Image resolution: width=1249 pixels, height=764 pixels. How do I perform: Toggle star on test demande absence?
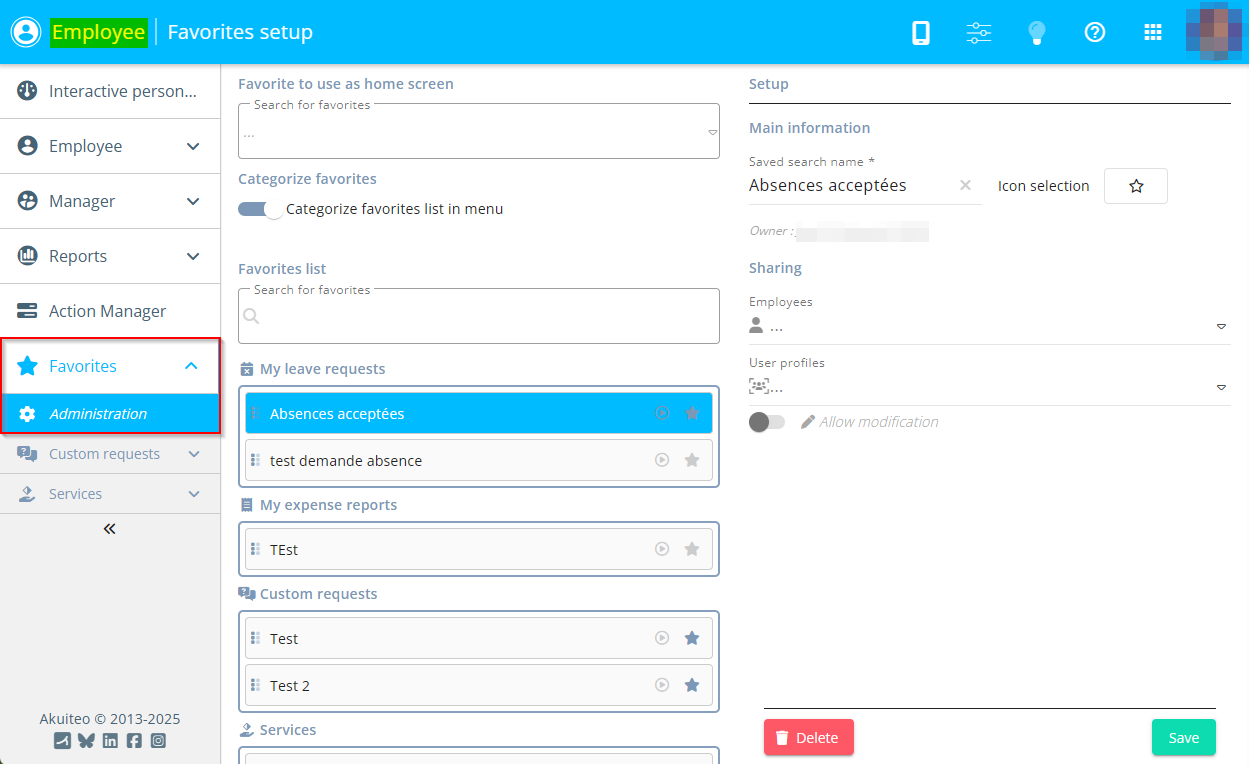692,460
